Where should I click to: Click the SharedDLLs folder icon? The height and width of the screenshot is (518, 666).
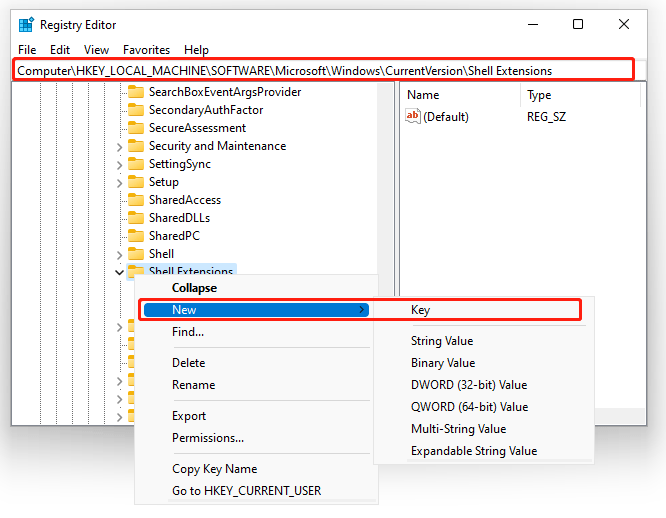[x=136, y=218]
